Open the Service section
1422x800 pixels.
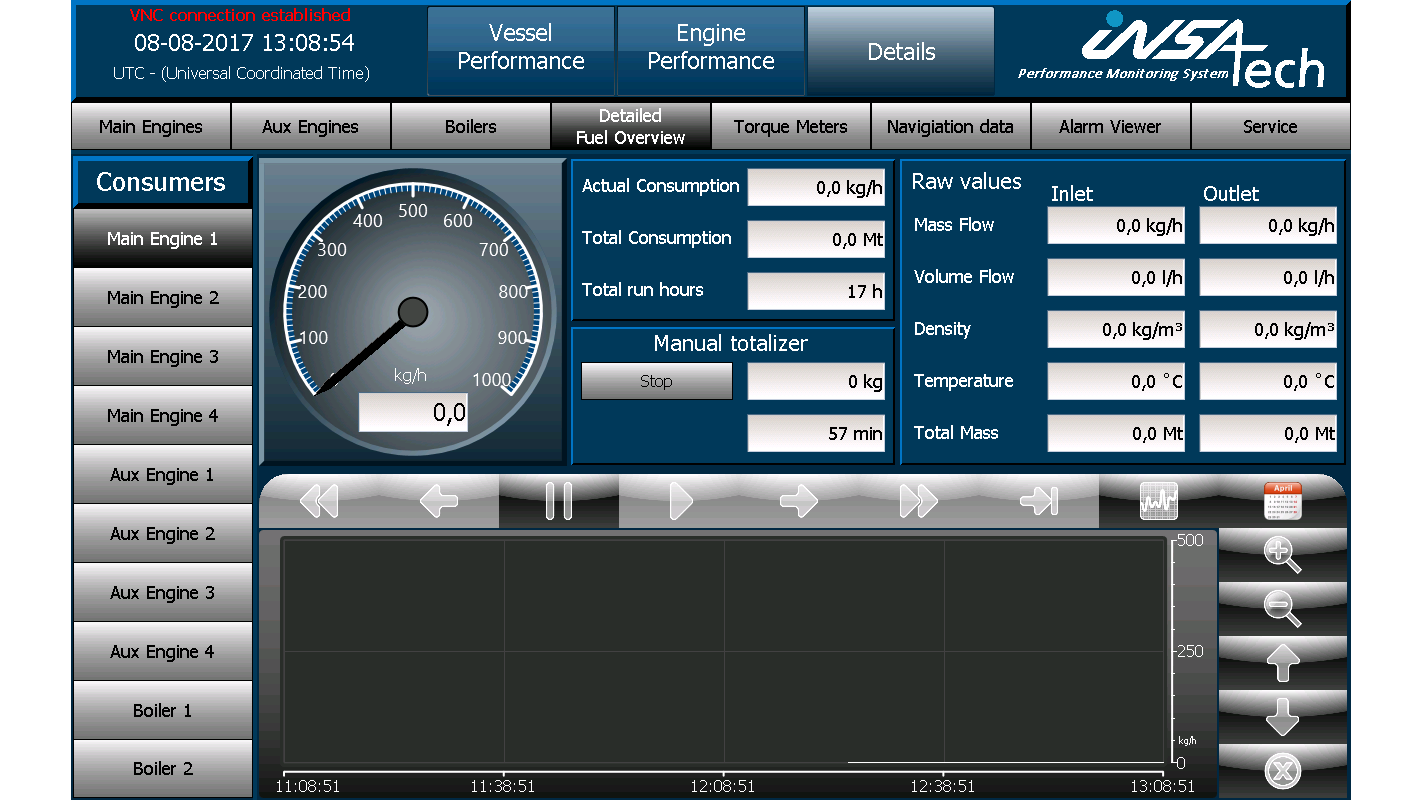coord(1270,126)
